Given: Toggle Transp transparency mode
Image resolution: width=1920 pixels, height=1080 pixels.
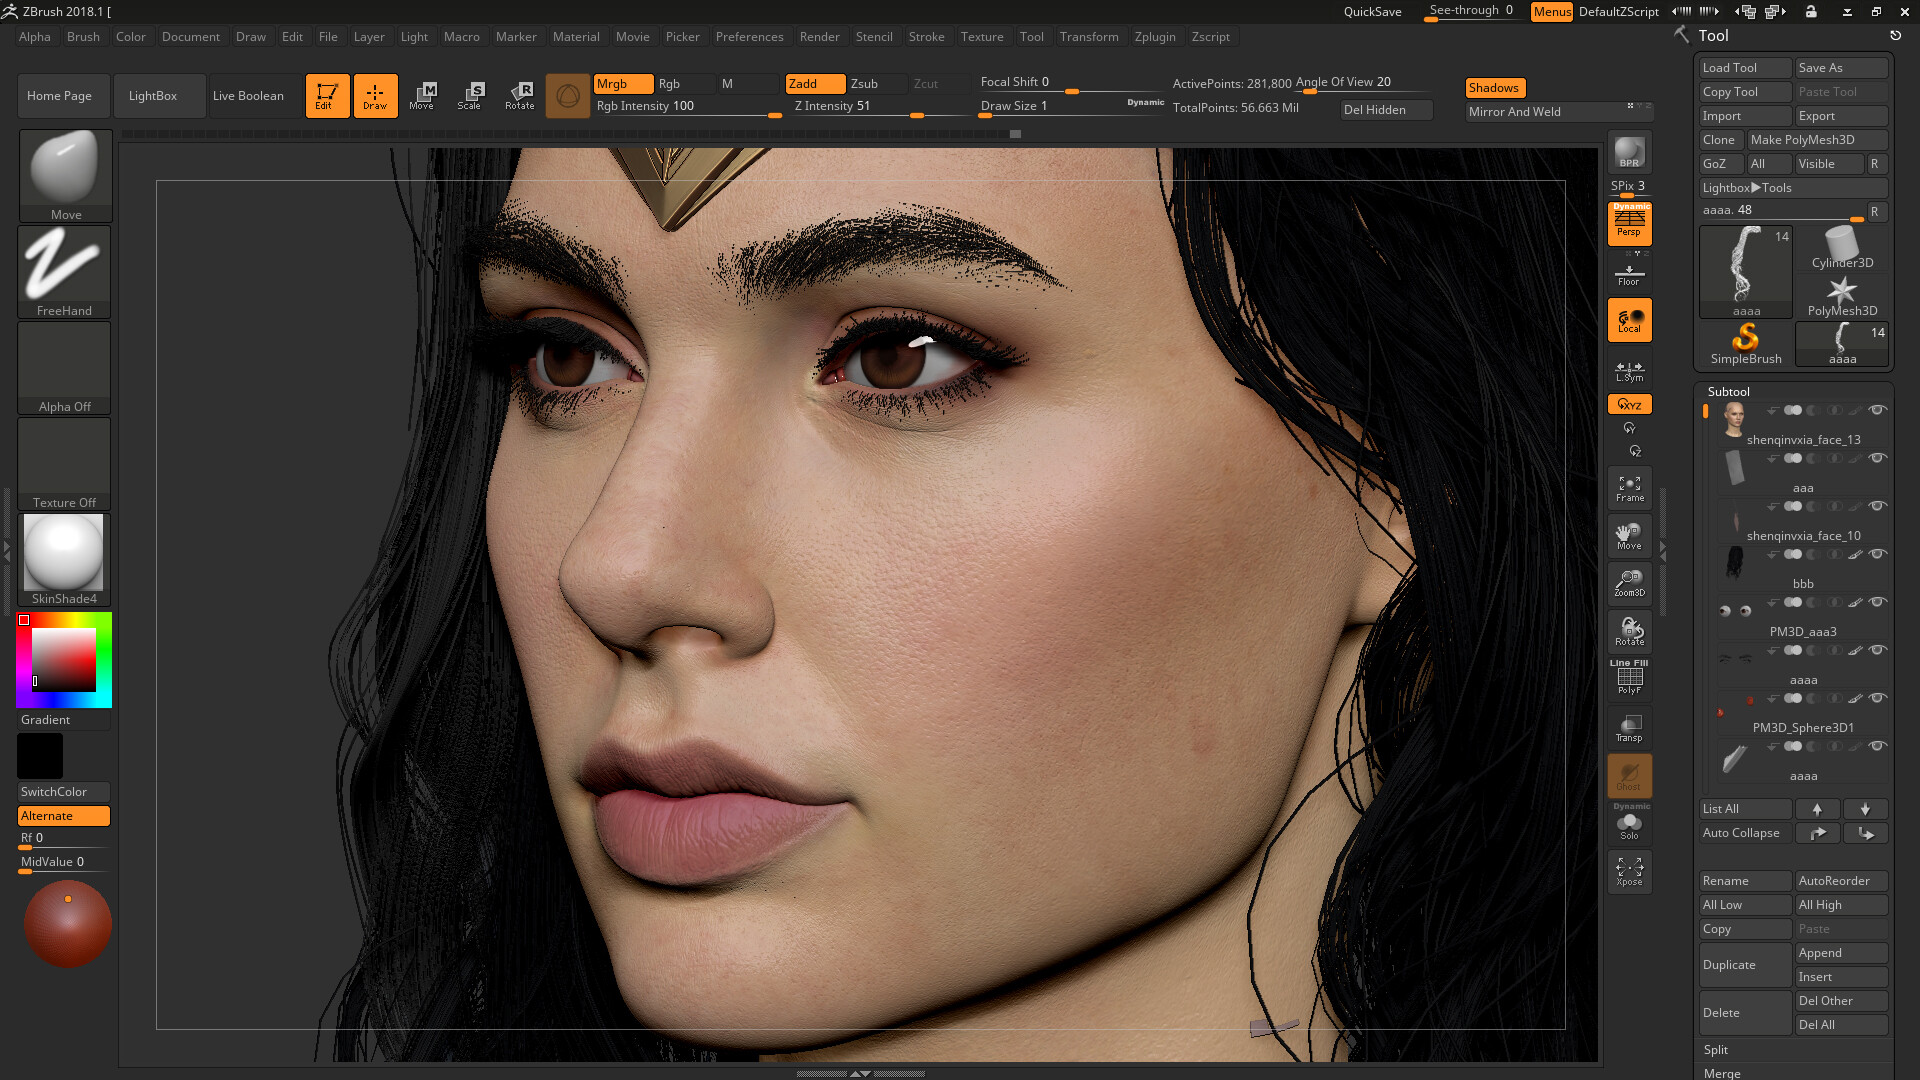Looking at the screenshot, I should (1629, 728).
